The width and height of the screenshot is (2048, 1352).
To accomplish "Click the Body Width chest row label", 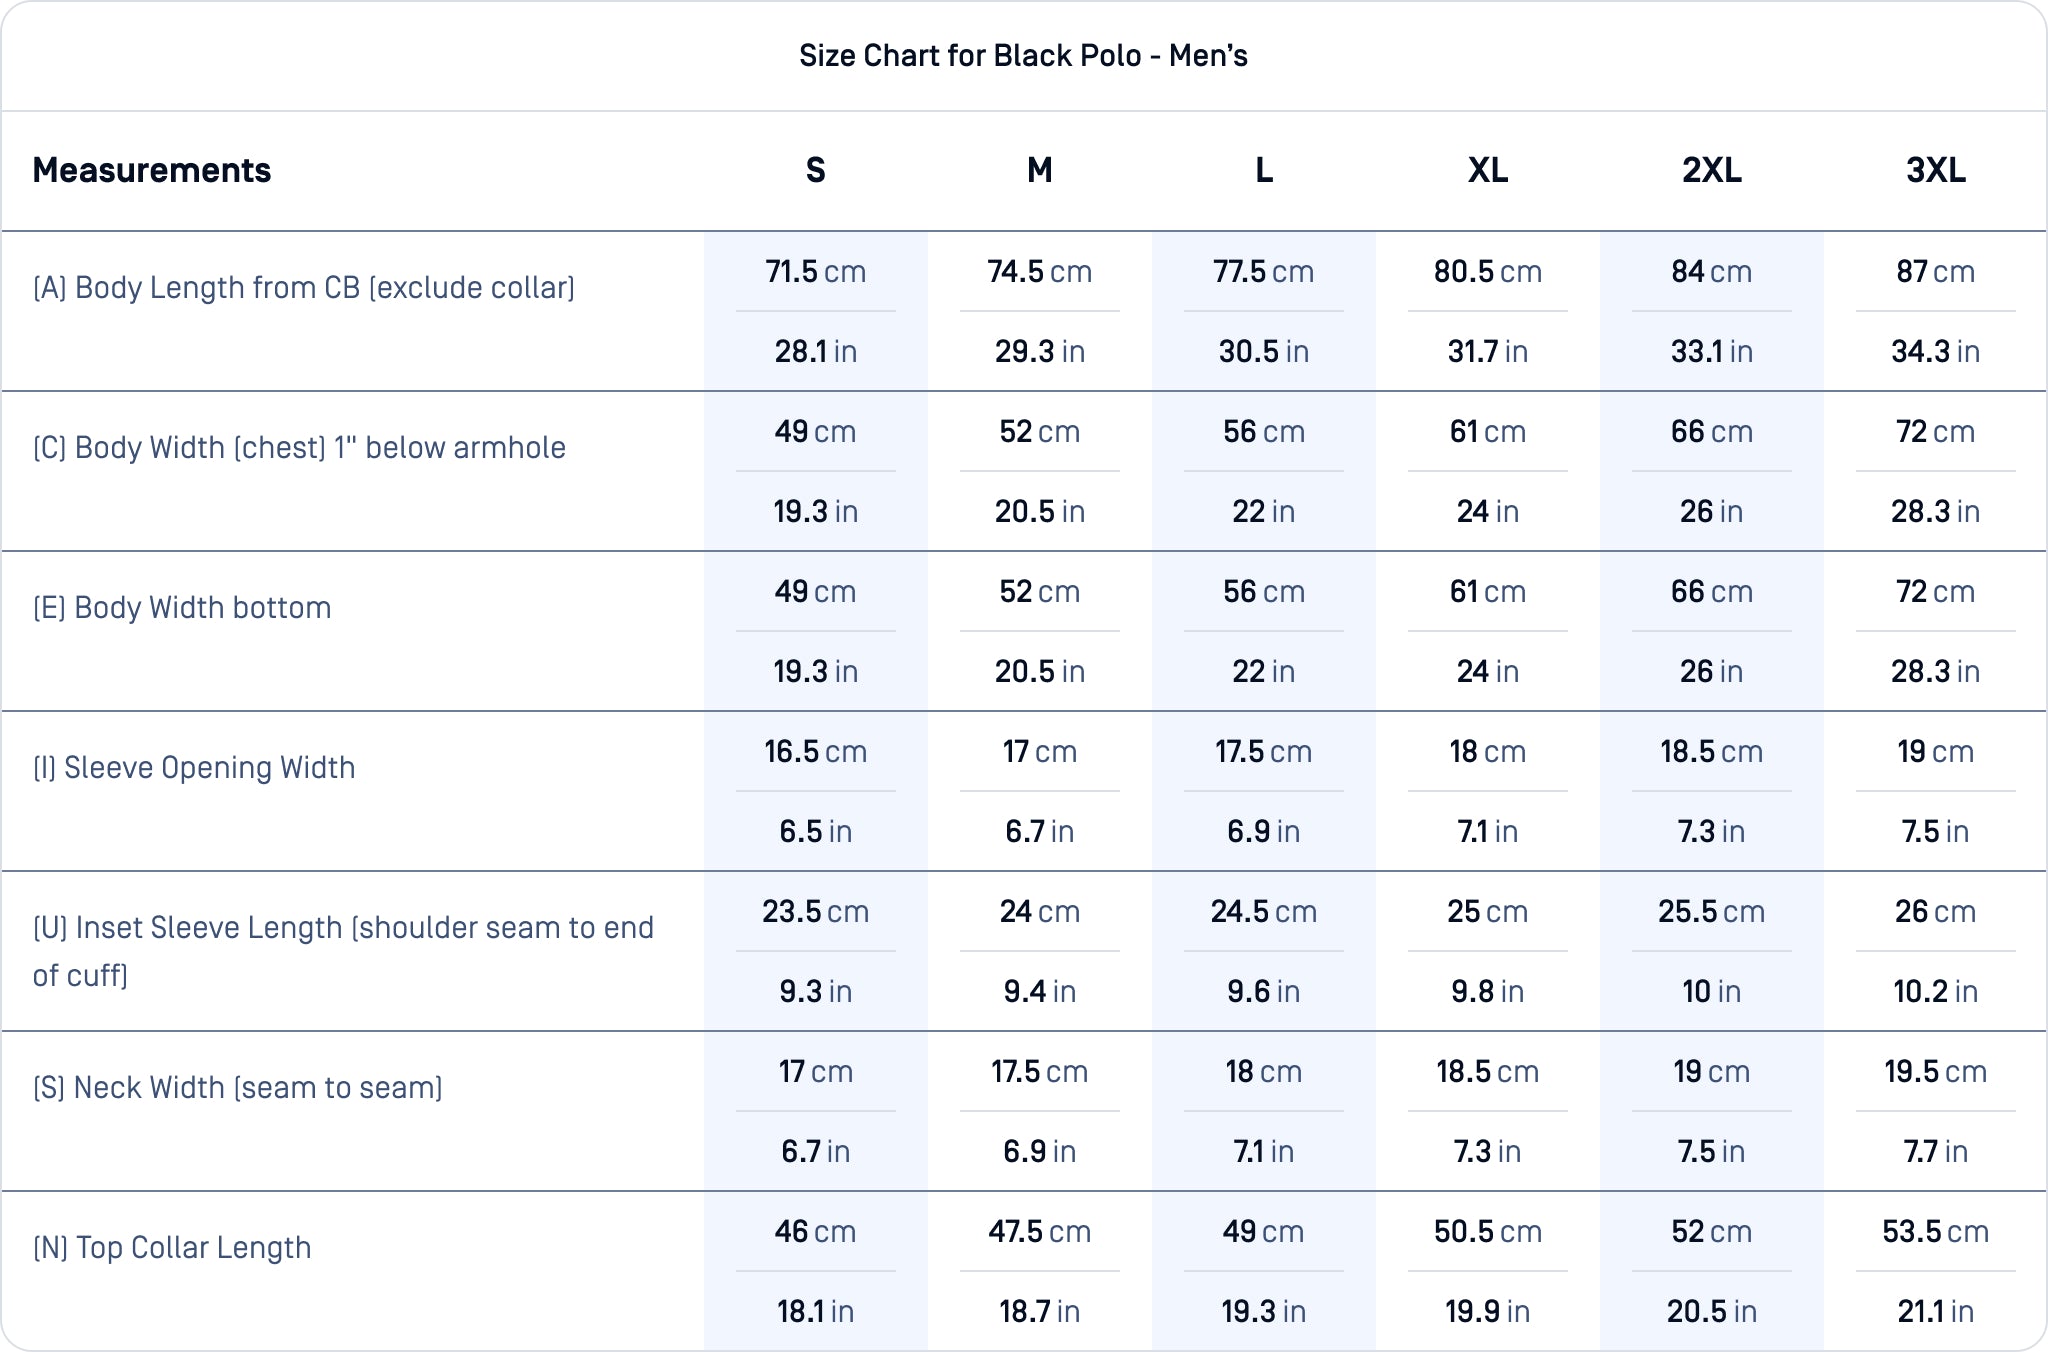I will pos(300,448).
